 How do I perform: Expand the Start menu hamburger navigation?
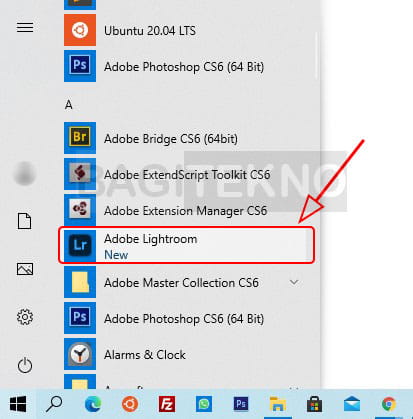click(x=25, y=27)
